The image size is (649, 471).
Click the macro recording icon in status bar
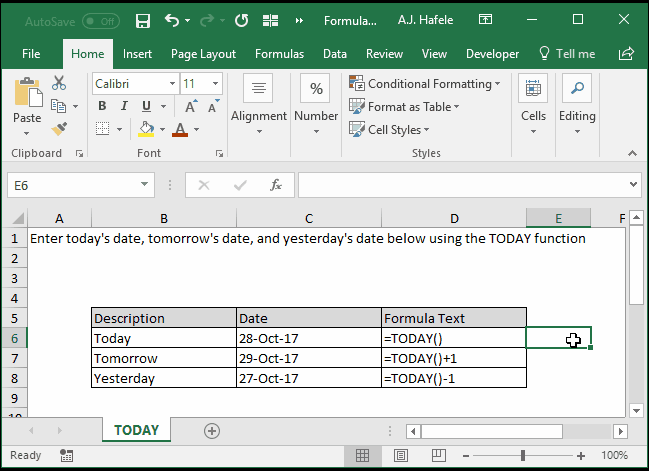point(66,455)
